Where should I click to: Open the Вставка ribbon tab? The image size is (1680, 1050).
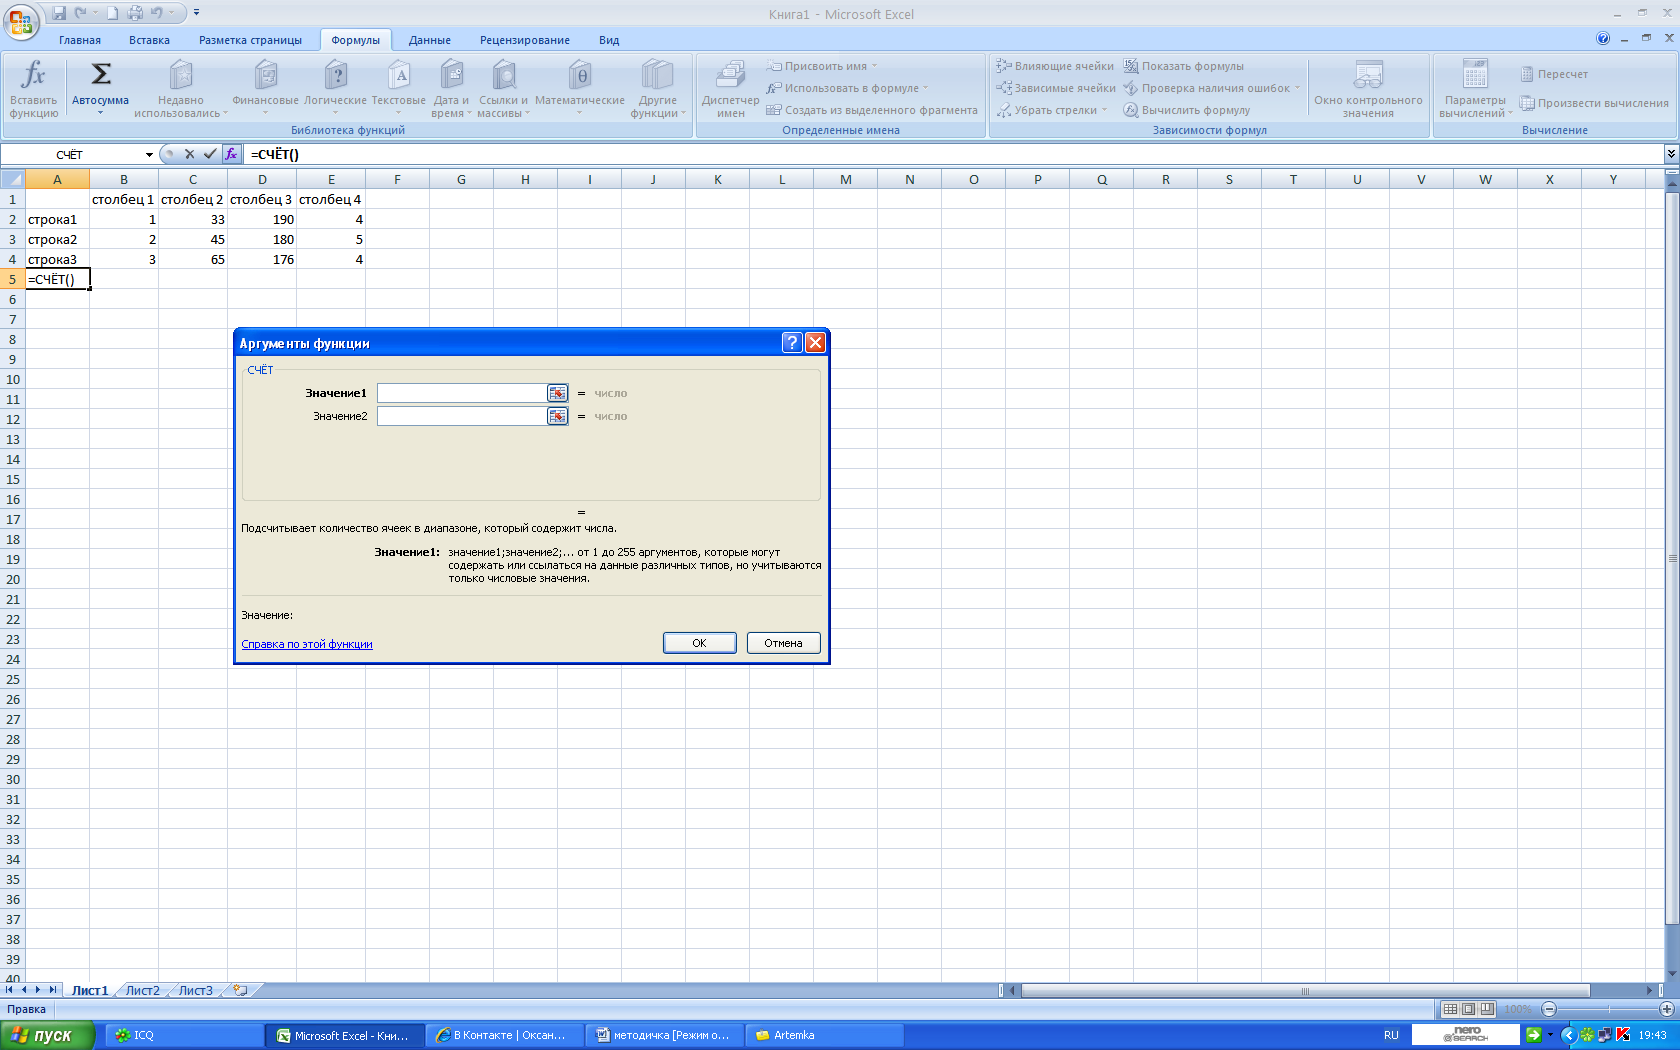point(149,40)
